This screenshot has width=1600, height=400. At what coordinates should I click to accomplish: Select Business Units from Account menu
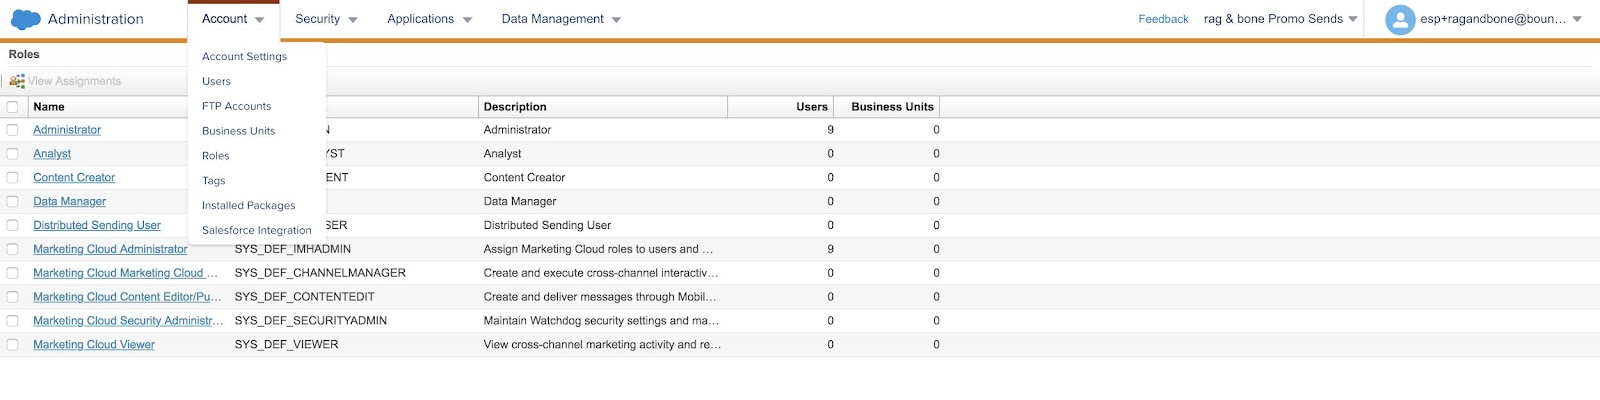tap(238, 131)
